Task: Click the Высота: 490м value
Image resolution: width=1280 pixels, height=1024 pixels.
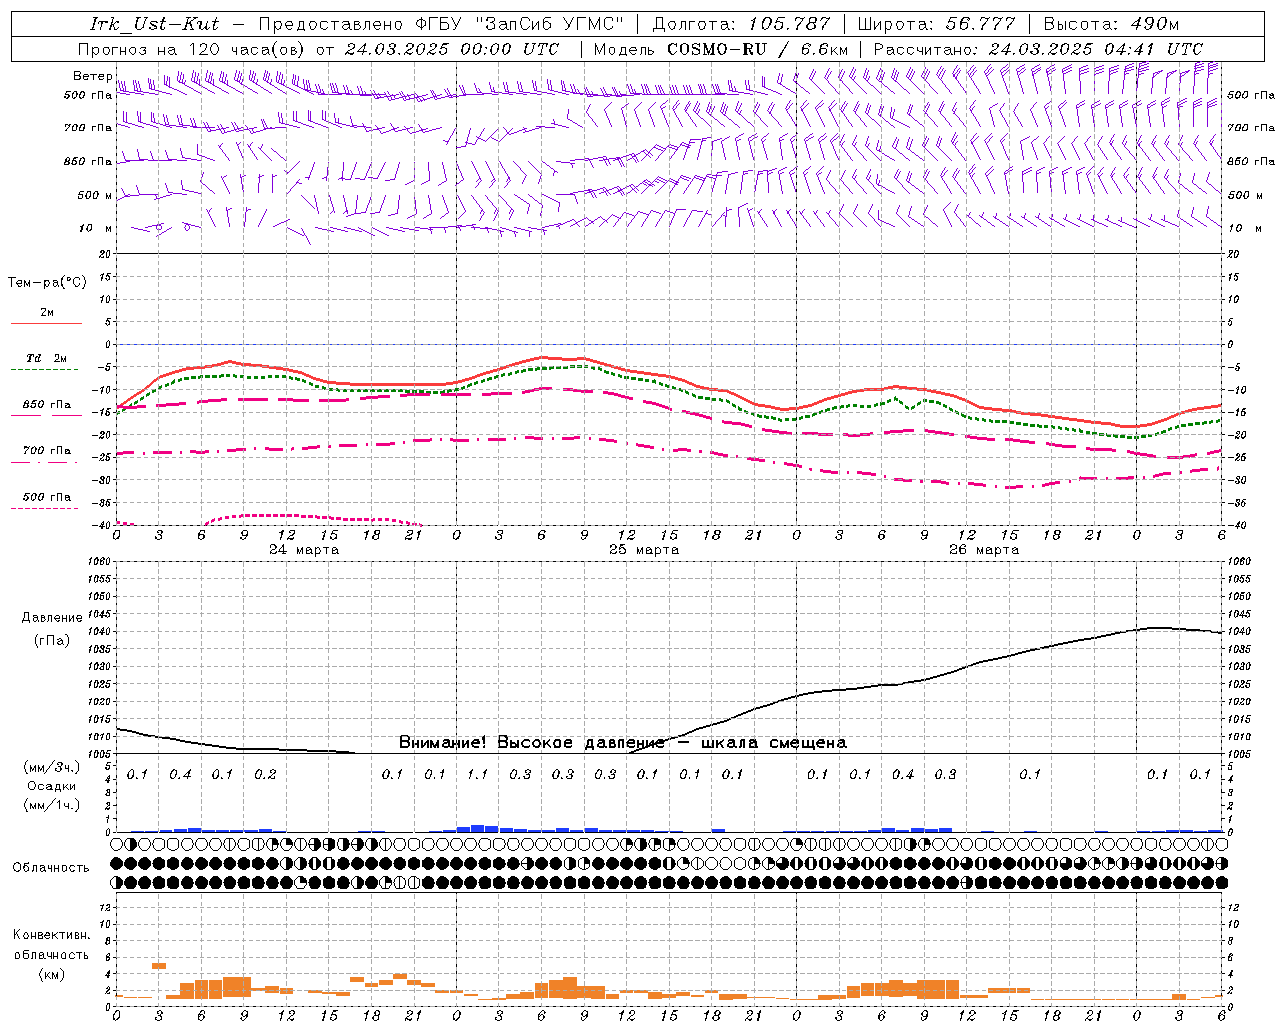Action: (1111, 24)
